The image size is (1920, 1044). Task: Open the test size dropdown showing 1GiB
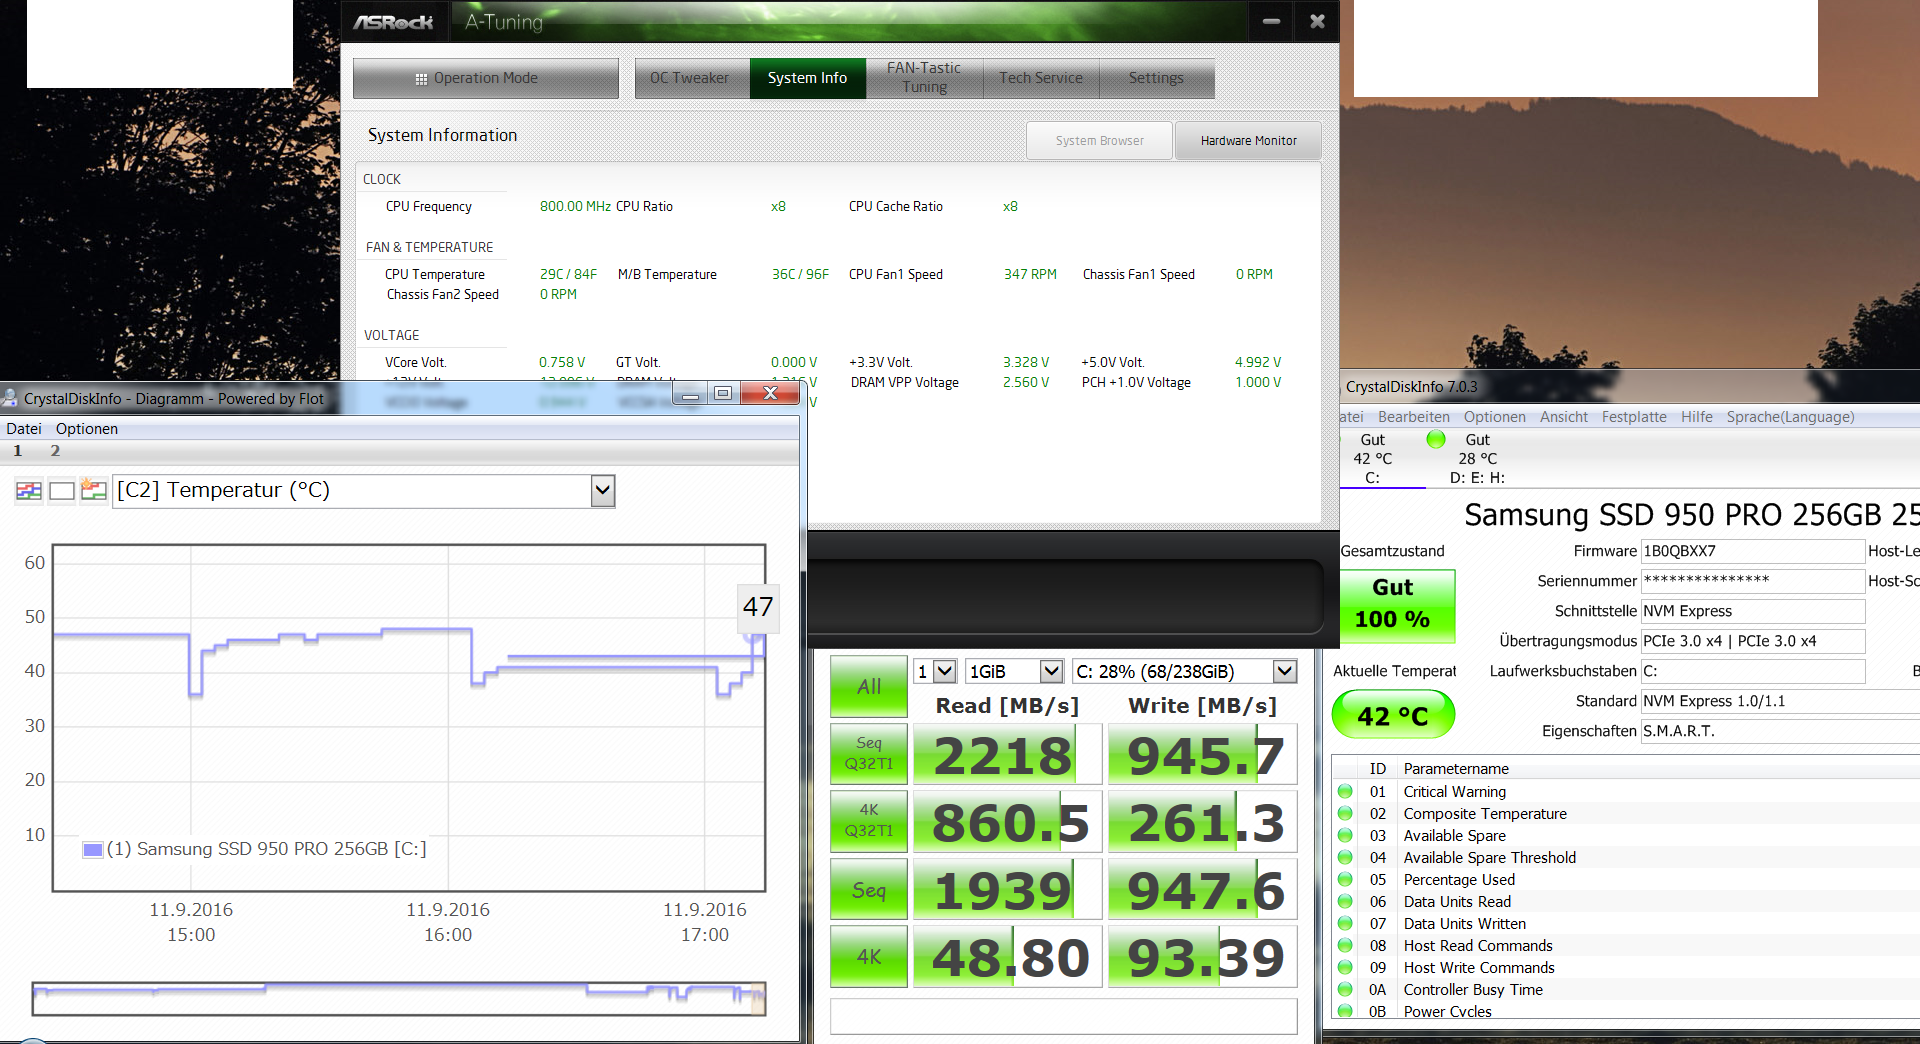[1014, 671]
